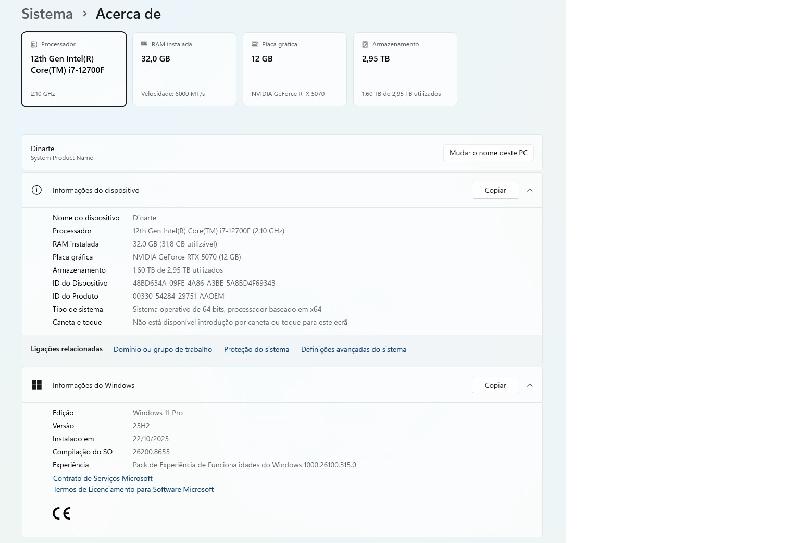Click the storage icon in Armazenamento card

(x=365, y=44)
